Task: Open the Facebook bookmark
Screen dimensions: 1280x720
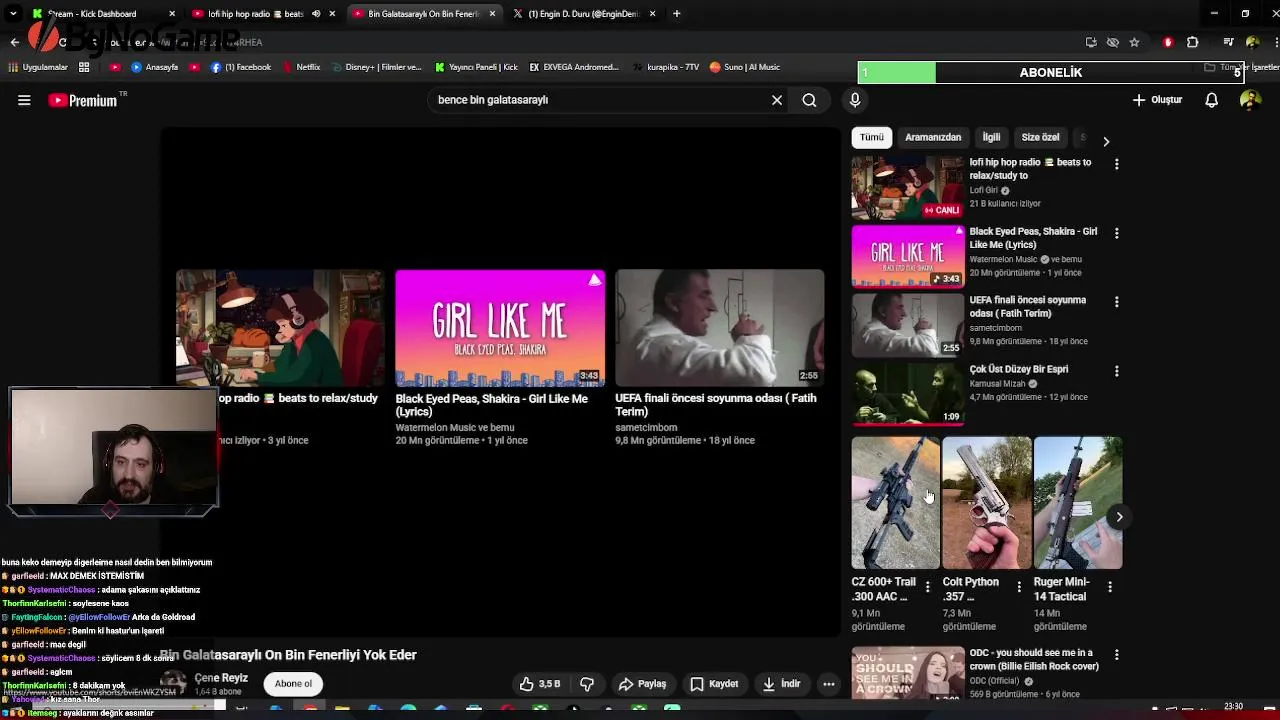Action: [x=241, y=67]
